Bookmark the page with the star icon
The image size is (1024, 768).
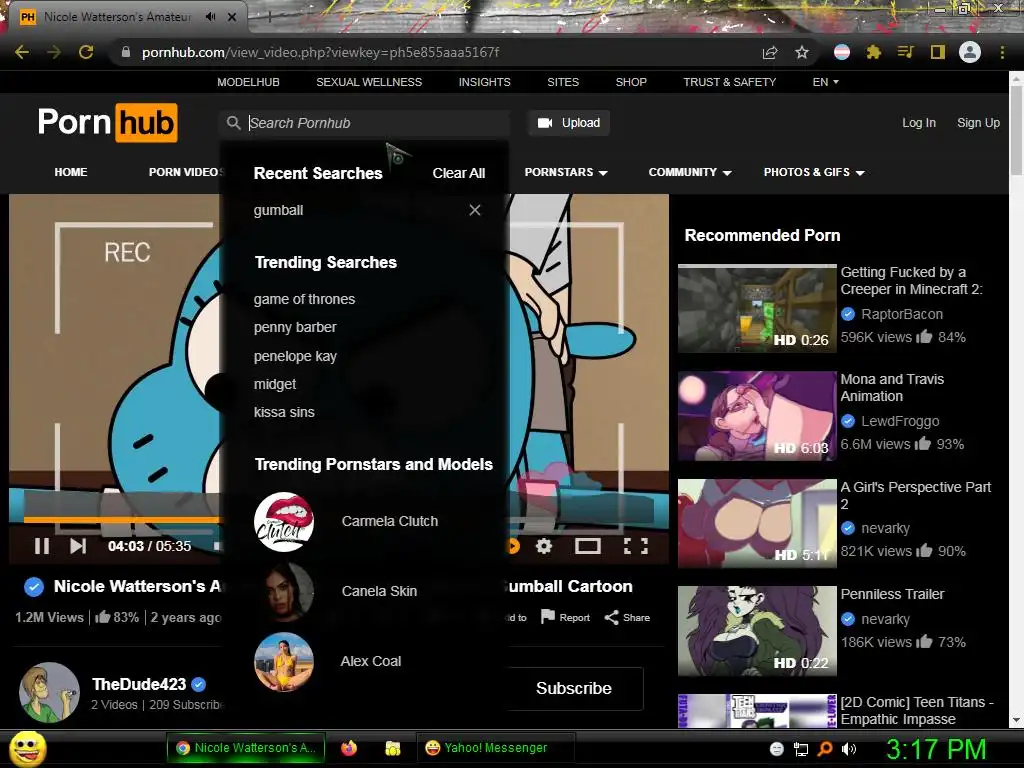[802, 52]
